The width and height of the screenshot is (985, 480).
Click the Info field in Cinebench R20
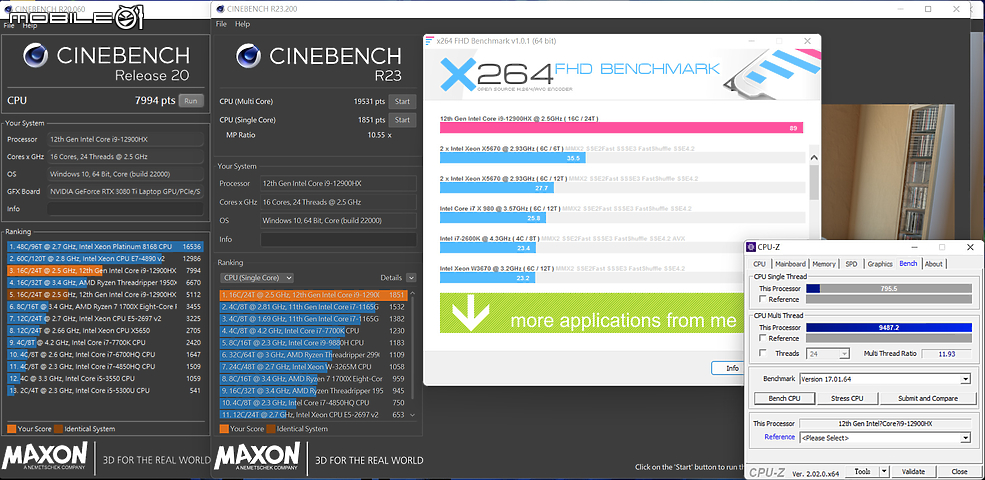125,209
